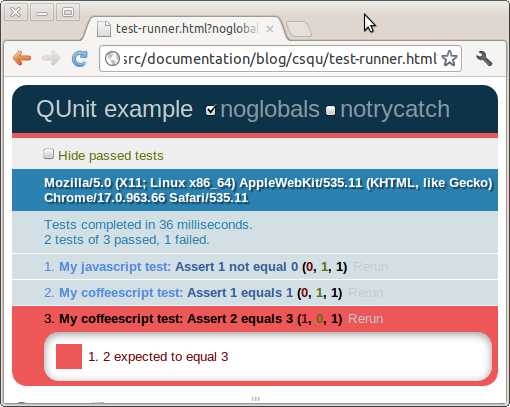Minimize the browser window
Viewport: 510px width, 407px height.
tap(42, 12)
